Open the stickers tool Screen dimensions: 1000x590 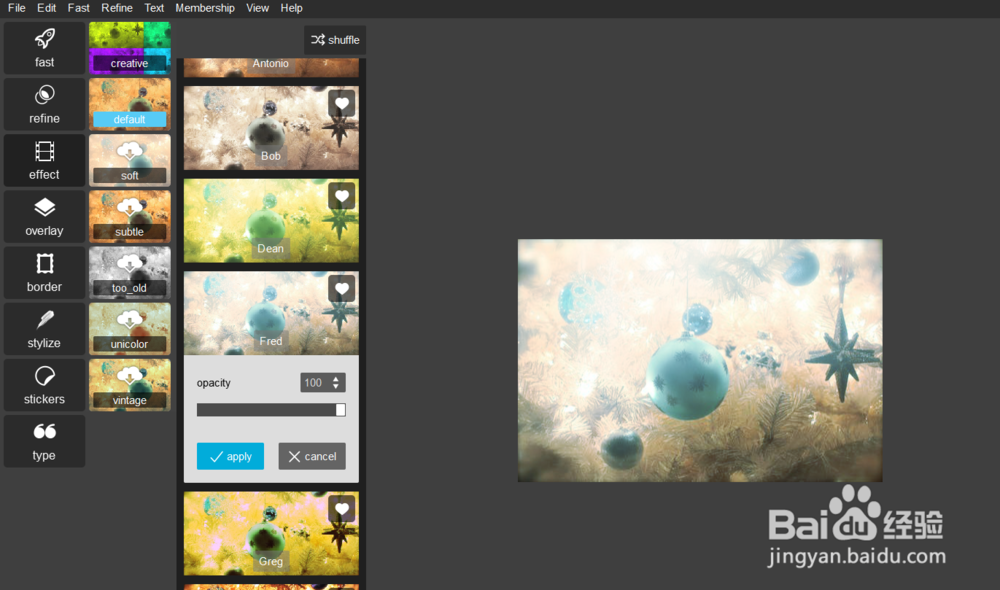pyautogui.click(x=44, y=385)
